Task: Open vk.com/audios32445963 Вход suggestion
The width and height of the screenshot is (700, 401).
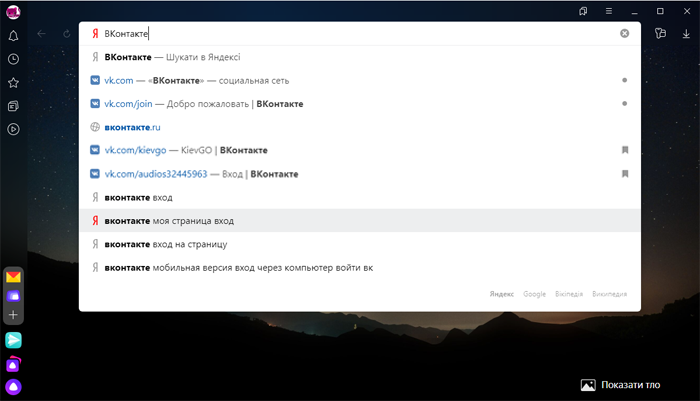Action: point(360,174)
